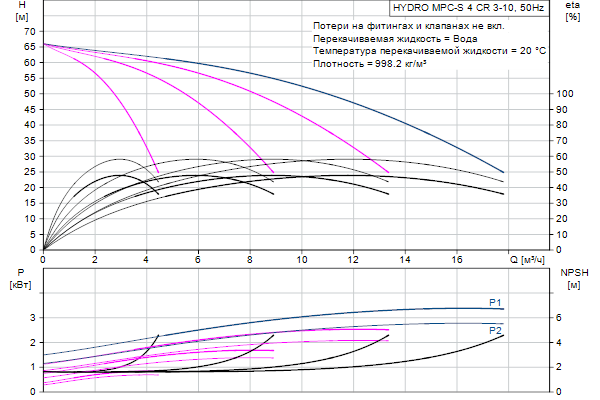600x400 pixels.
Task: Select the P2 power curve label
Action: [x=495, y=329]
